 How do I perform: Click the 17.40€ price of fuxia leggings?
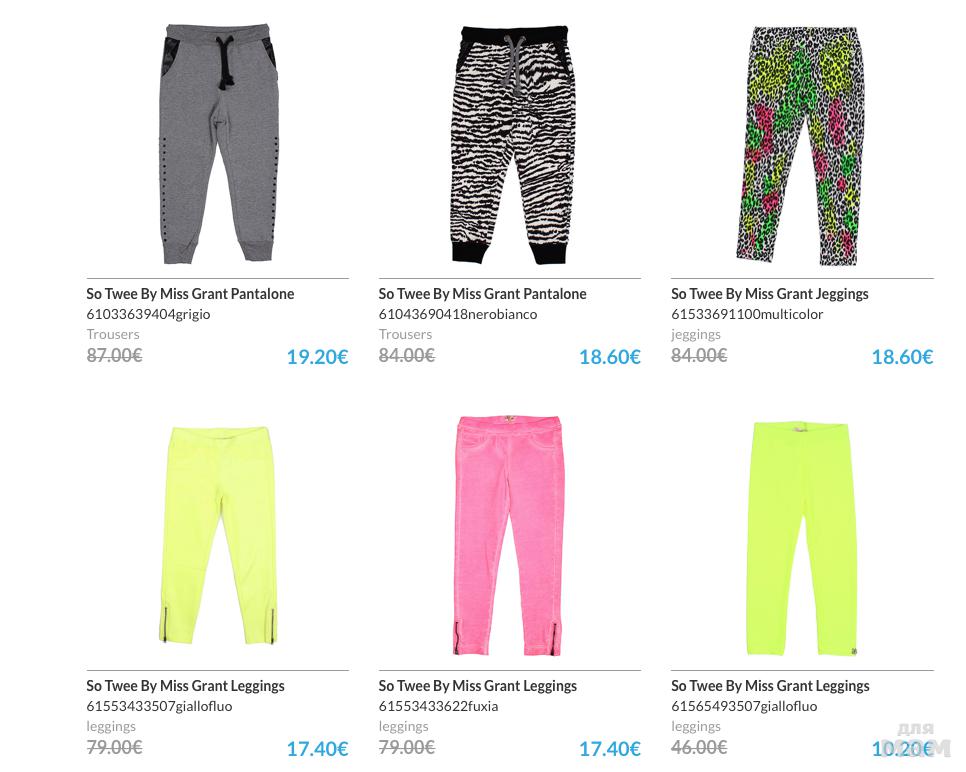610,749
